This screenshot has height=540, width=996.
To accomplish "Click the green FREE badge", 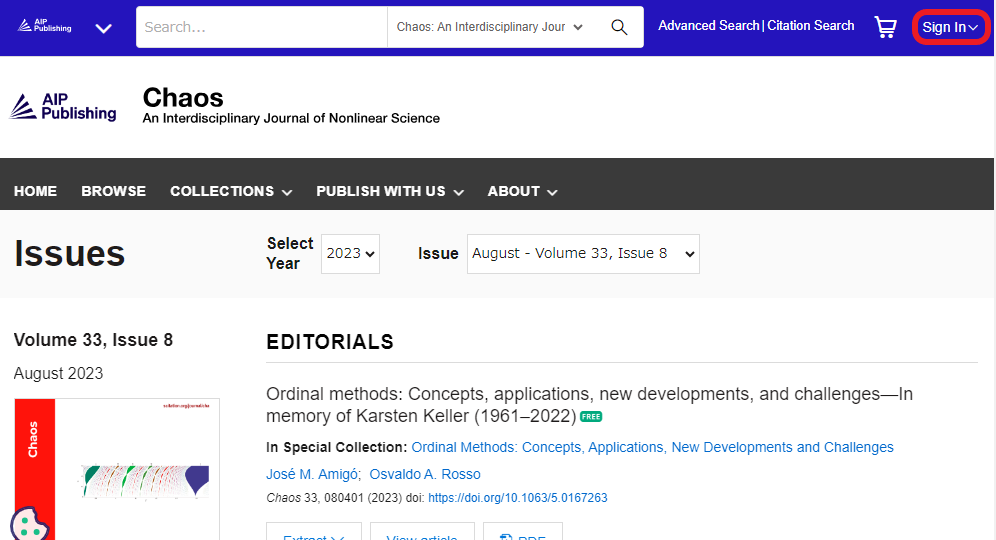I will (591, 417).
